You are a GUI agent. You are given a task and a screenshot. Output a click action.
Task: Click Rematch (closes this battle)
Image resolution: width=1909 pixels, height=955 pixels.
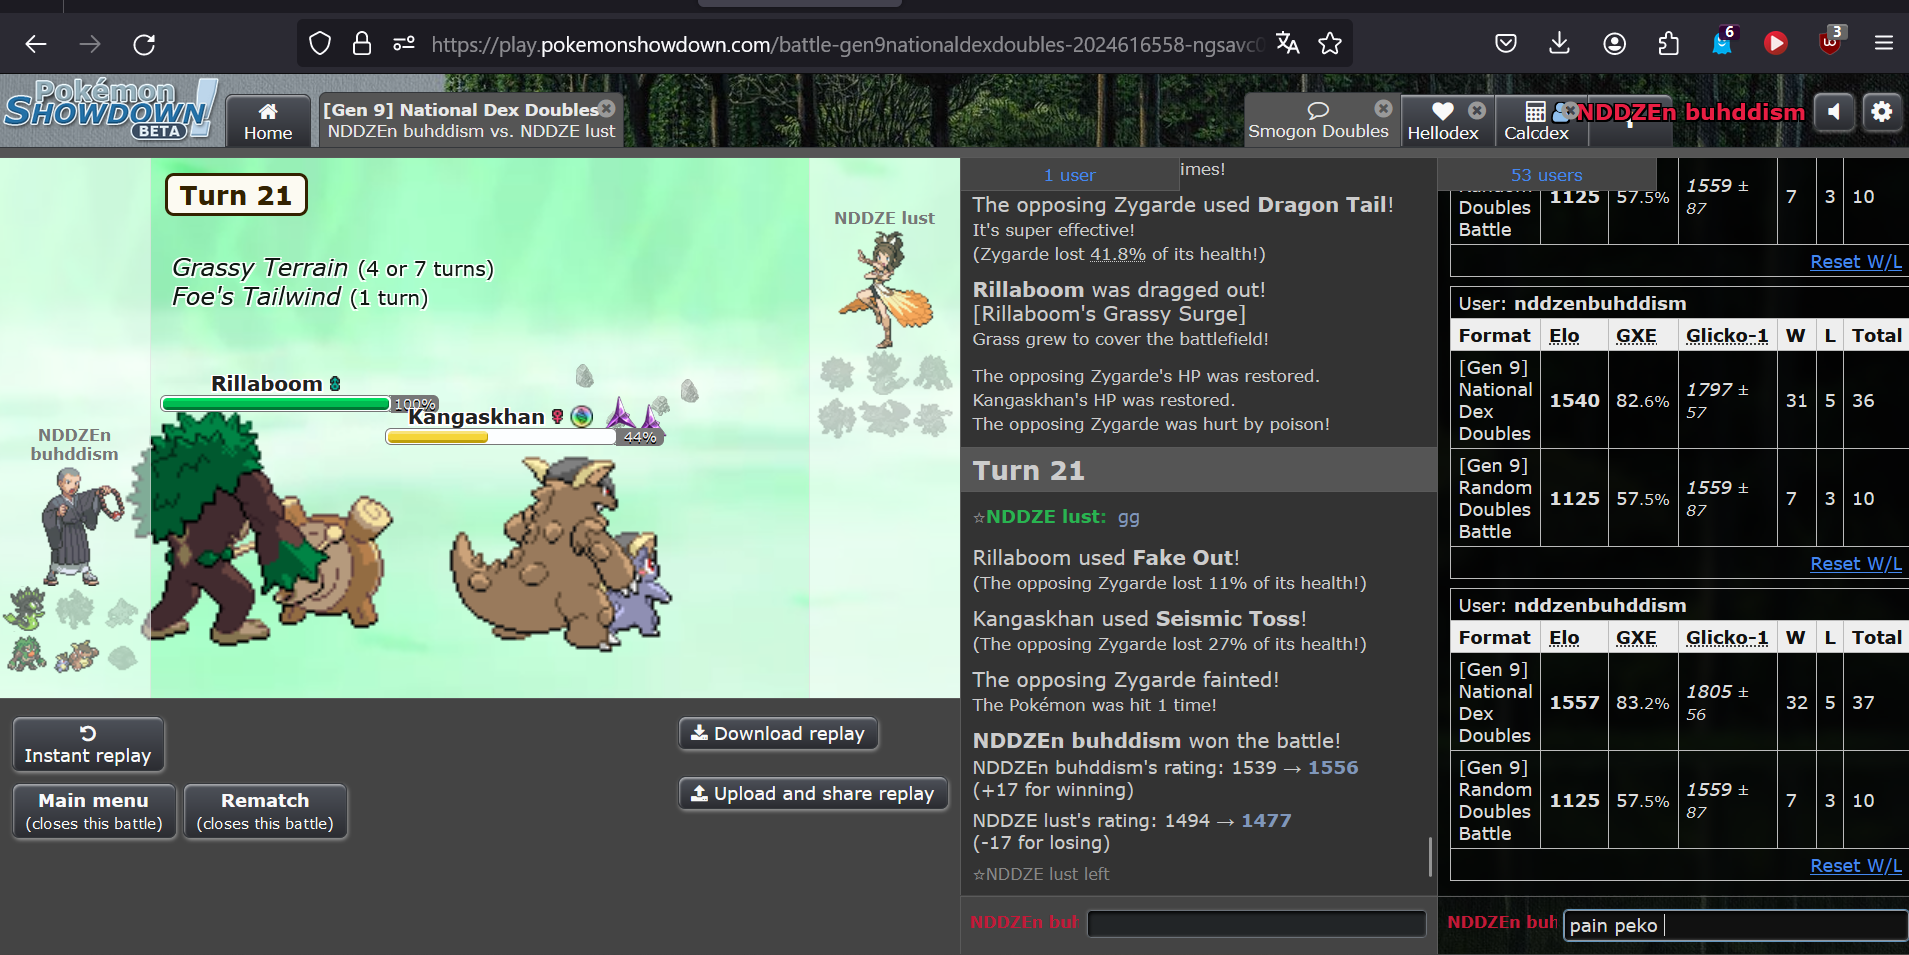(x=265, y=811)
